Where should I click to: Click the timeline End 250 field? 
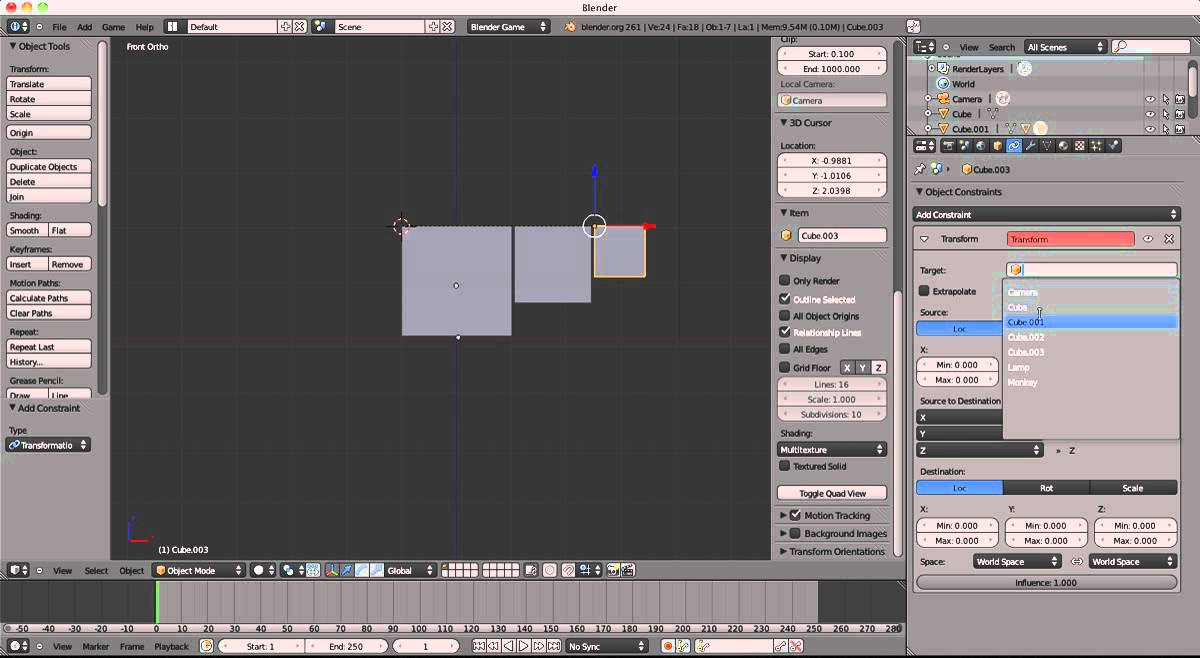click(346, 646)
